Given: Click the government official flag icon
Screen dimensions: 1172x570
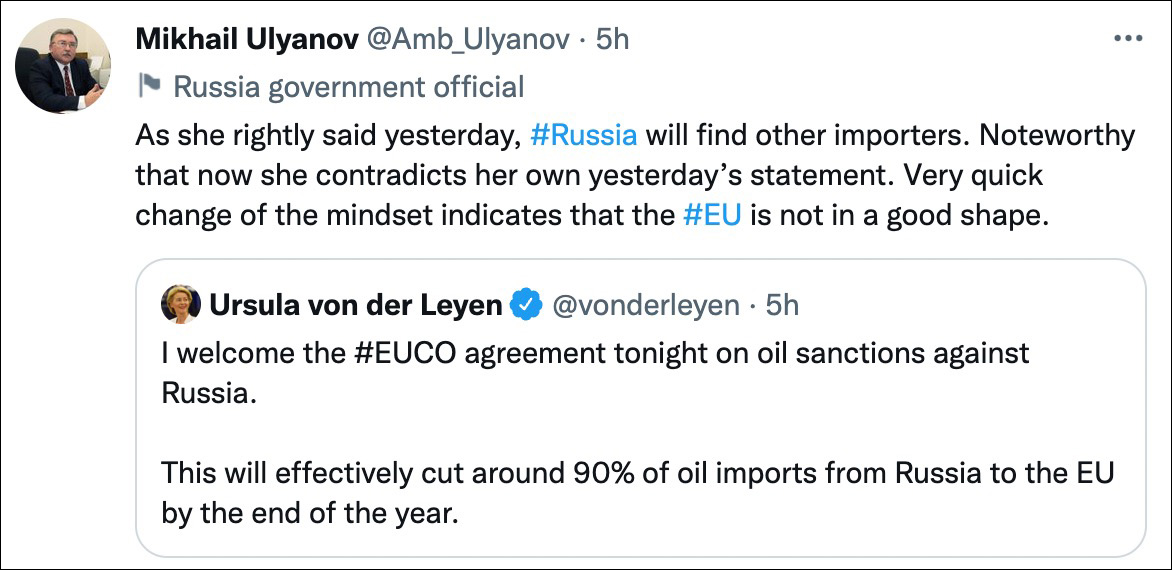Looking at the screenshot, I should [x=149, y=86].
